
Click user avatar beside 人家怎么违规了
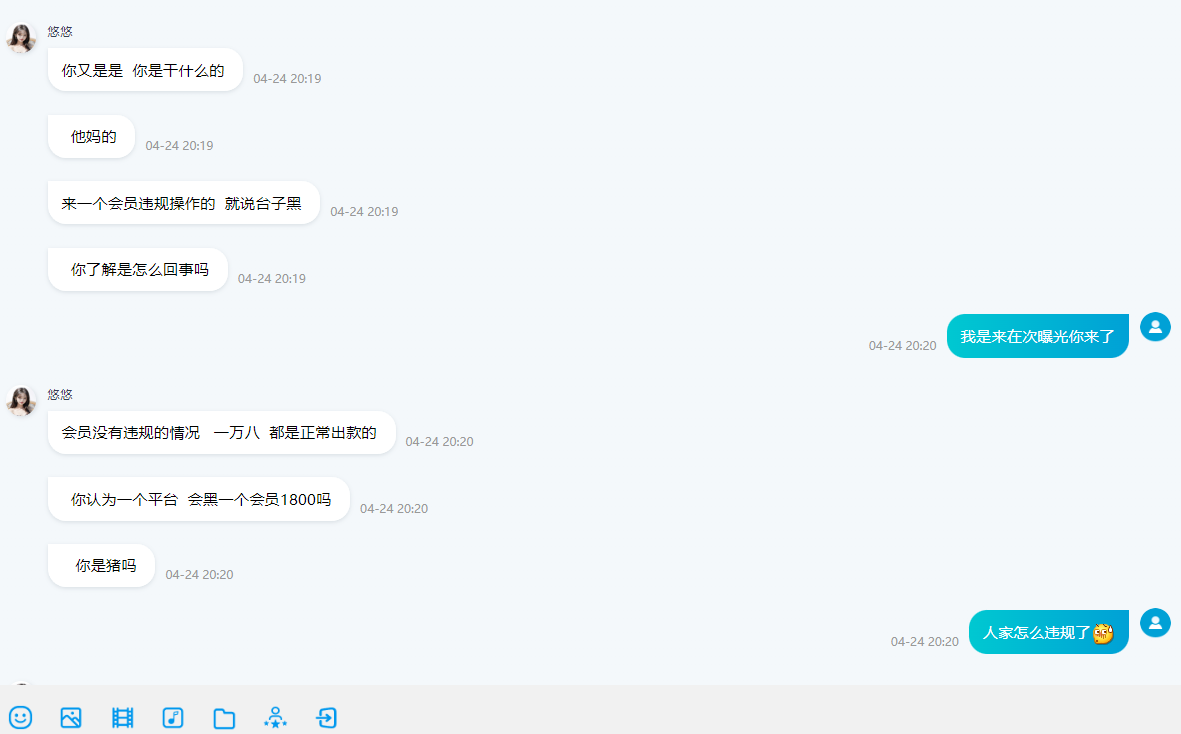[1155, 623]
